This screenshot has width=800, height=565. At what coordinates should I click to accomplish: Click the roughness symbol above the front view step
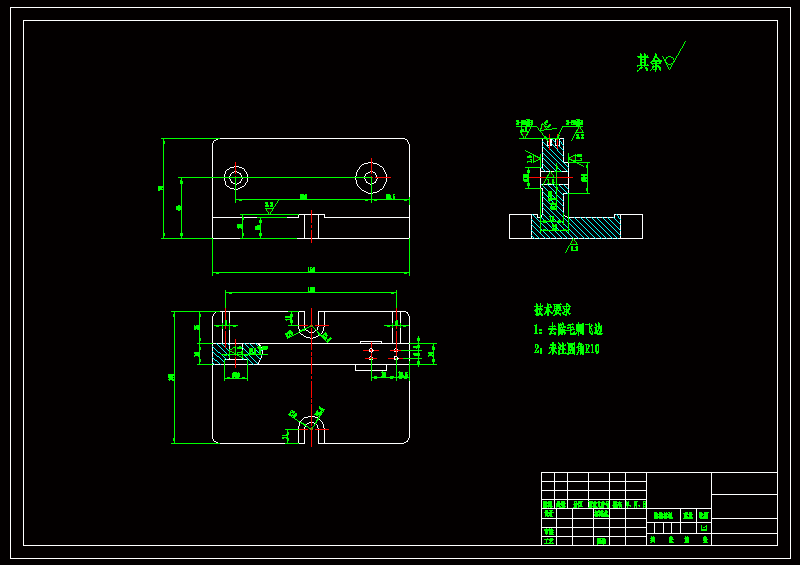(x=270, y=207)
